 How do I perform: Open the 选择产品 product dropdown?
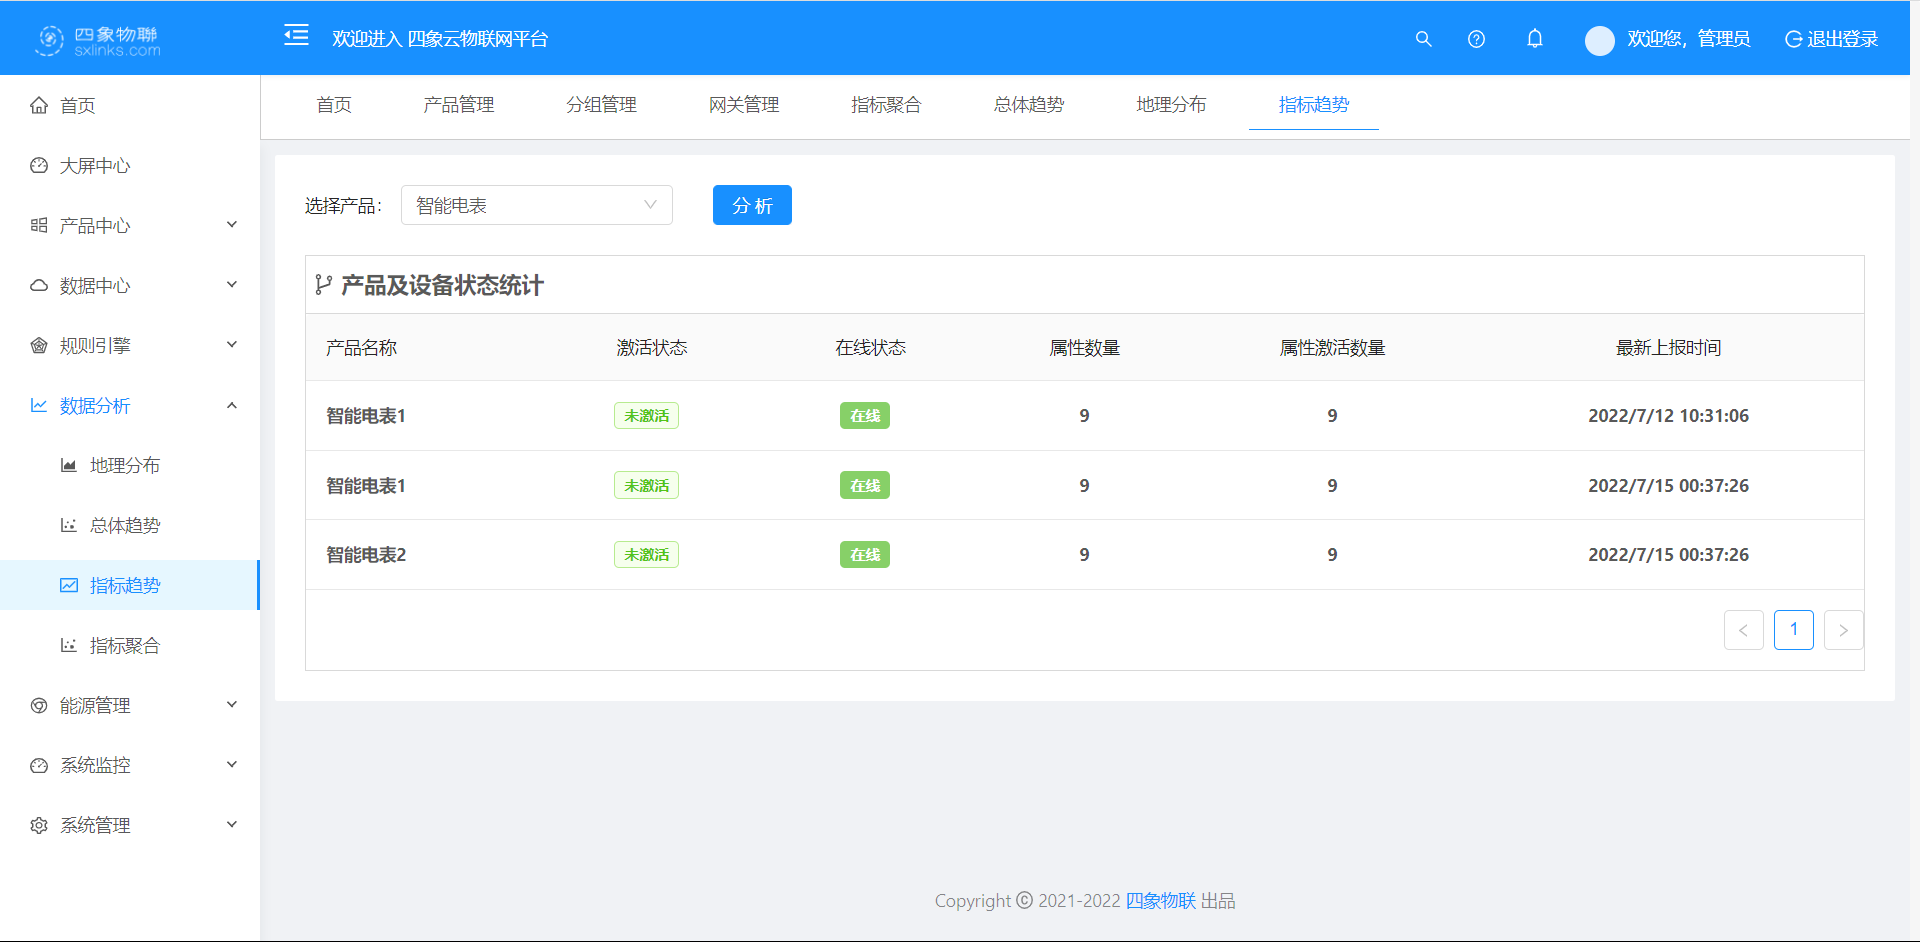tap(537, 205)
